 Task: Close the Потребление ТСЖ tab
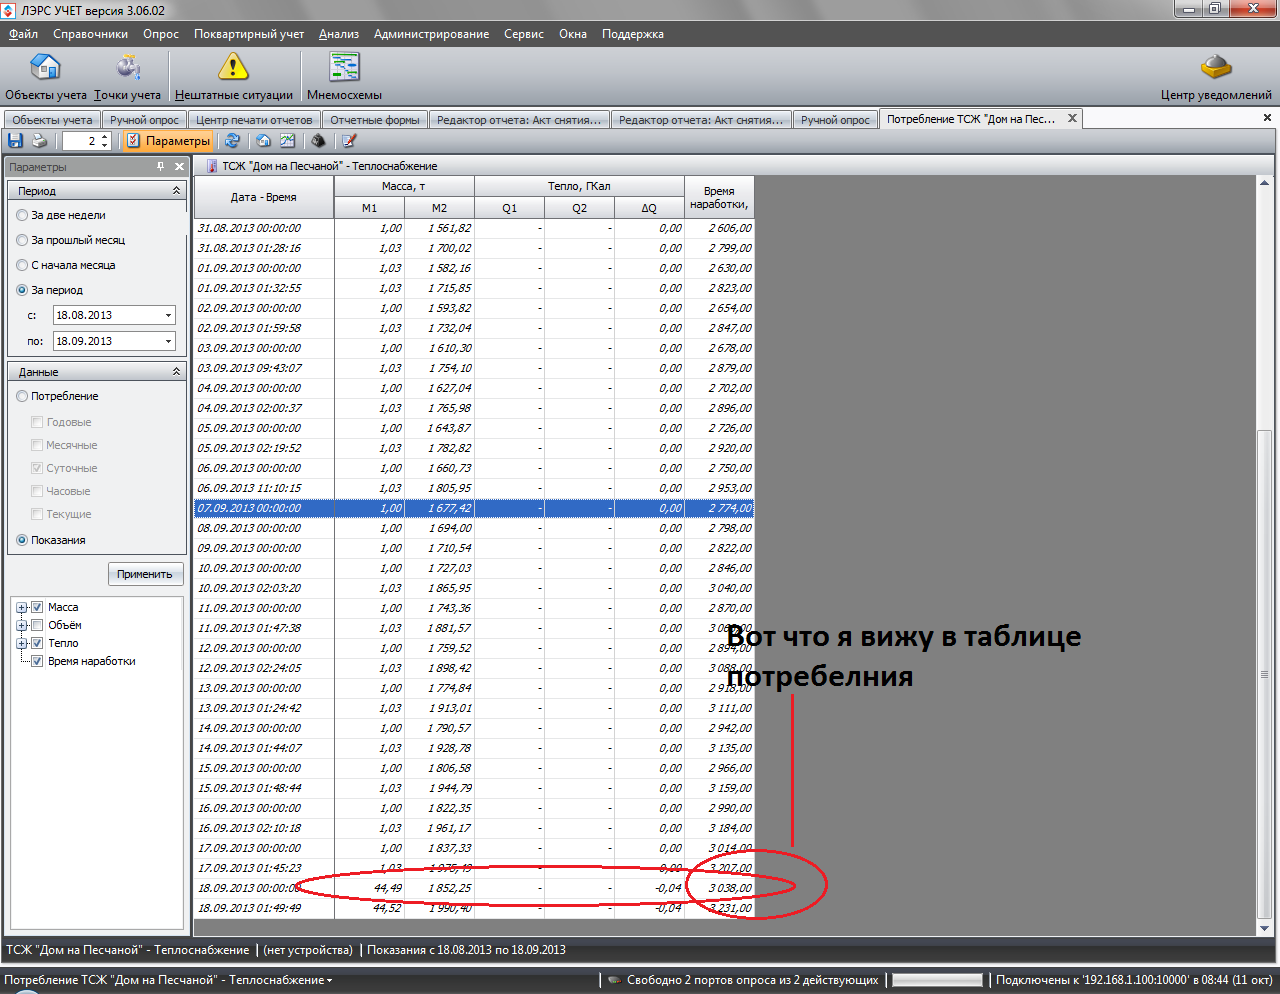point(1072,118)
